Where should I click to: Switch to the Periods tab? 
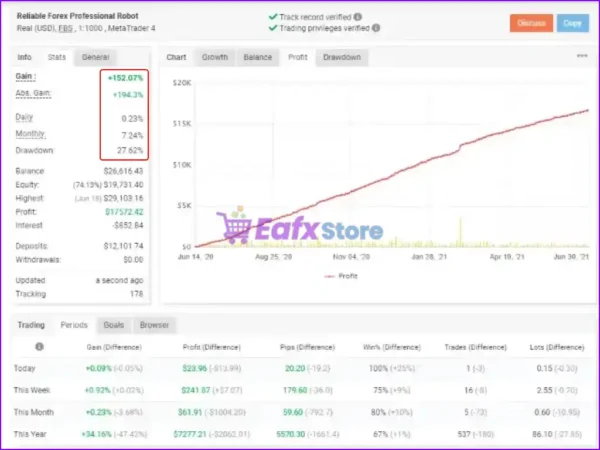click(74, 325)
